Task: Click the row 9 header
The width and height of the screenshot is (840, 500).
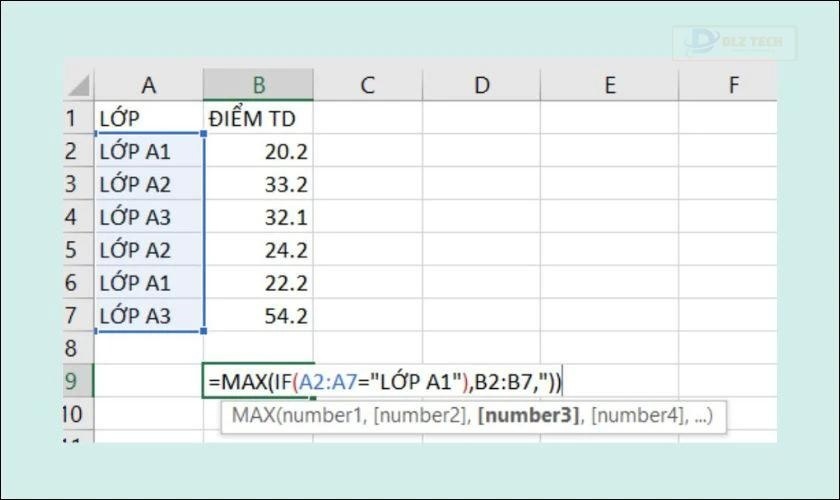Action: (x=73, y=381)
